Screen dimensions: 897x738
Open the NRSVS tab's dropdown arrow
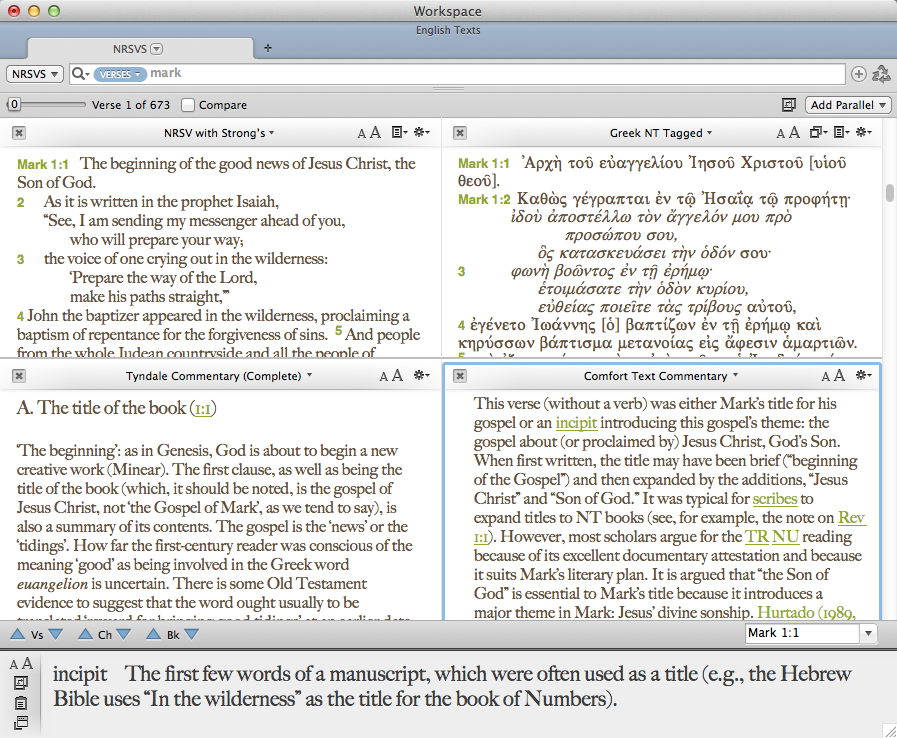(x=157, y=49)
